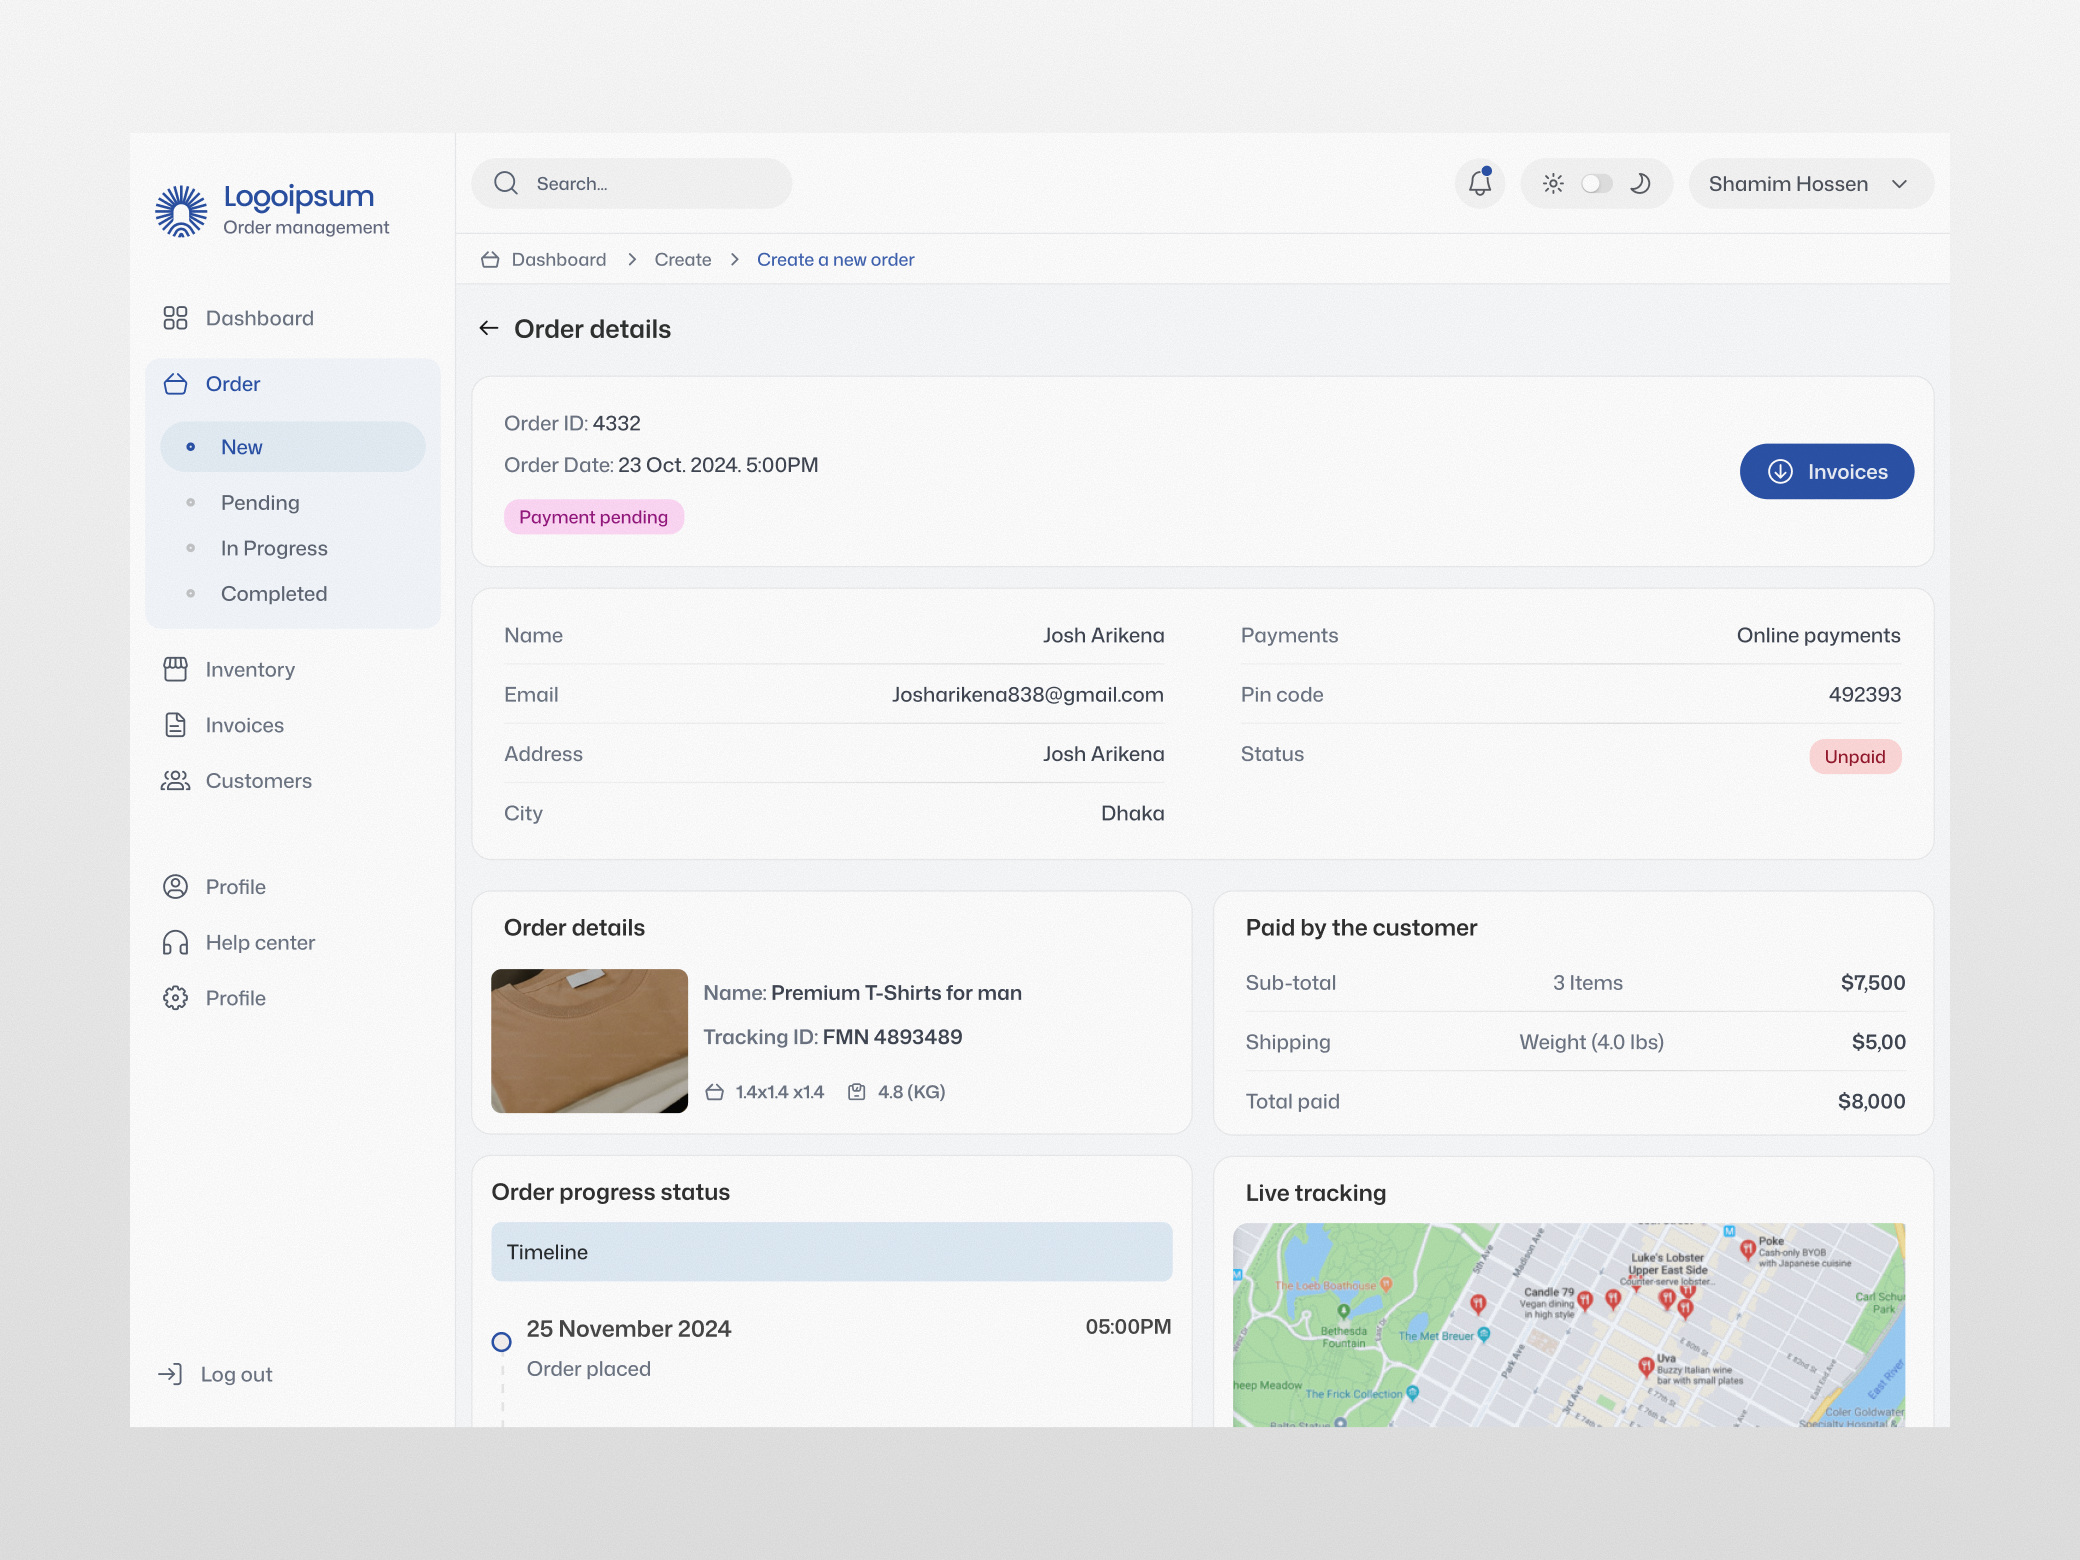Click the notification bell icon
This screenshot has height=1560, width=2080.
pyautogui.click(x=1479, y=183)
